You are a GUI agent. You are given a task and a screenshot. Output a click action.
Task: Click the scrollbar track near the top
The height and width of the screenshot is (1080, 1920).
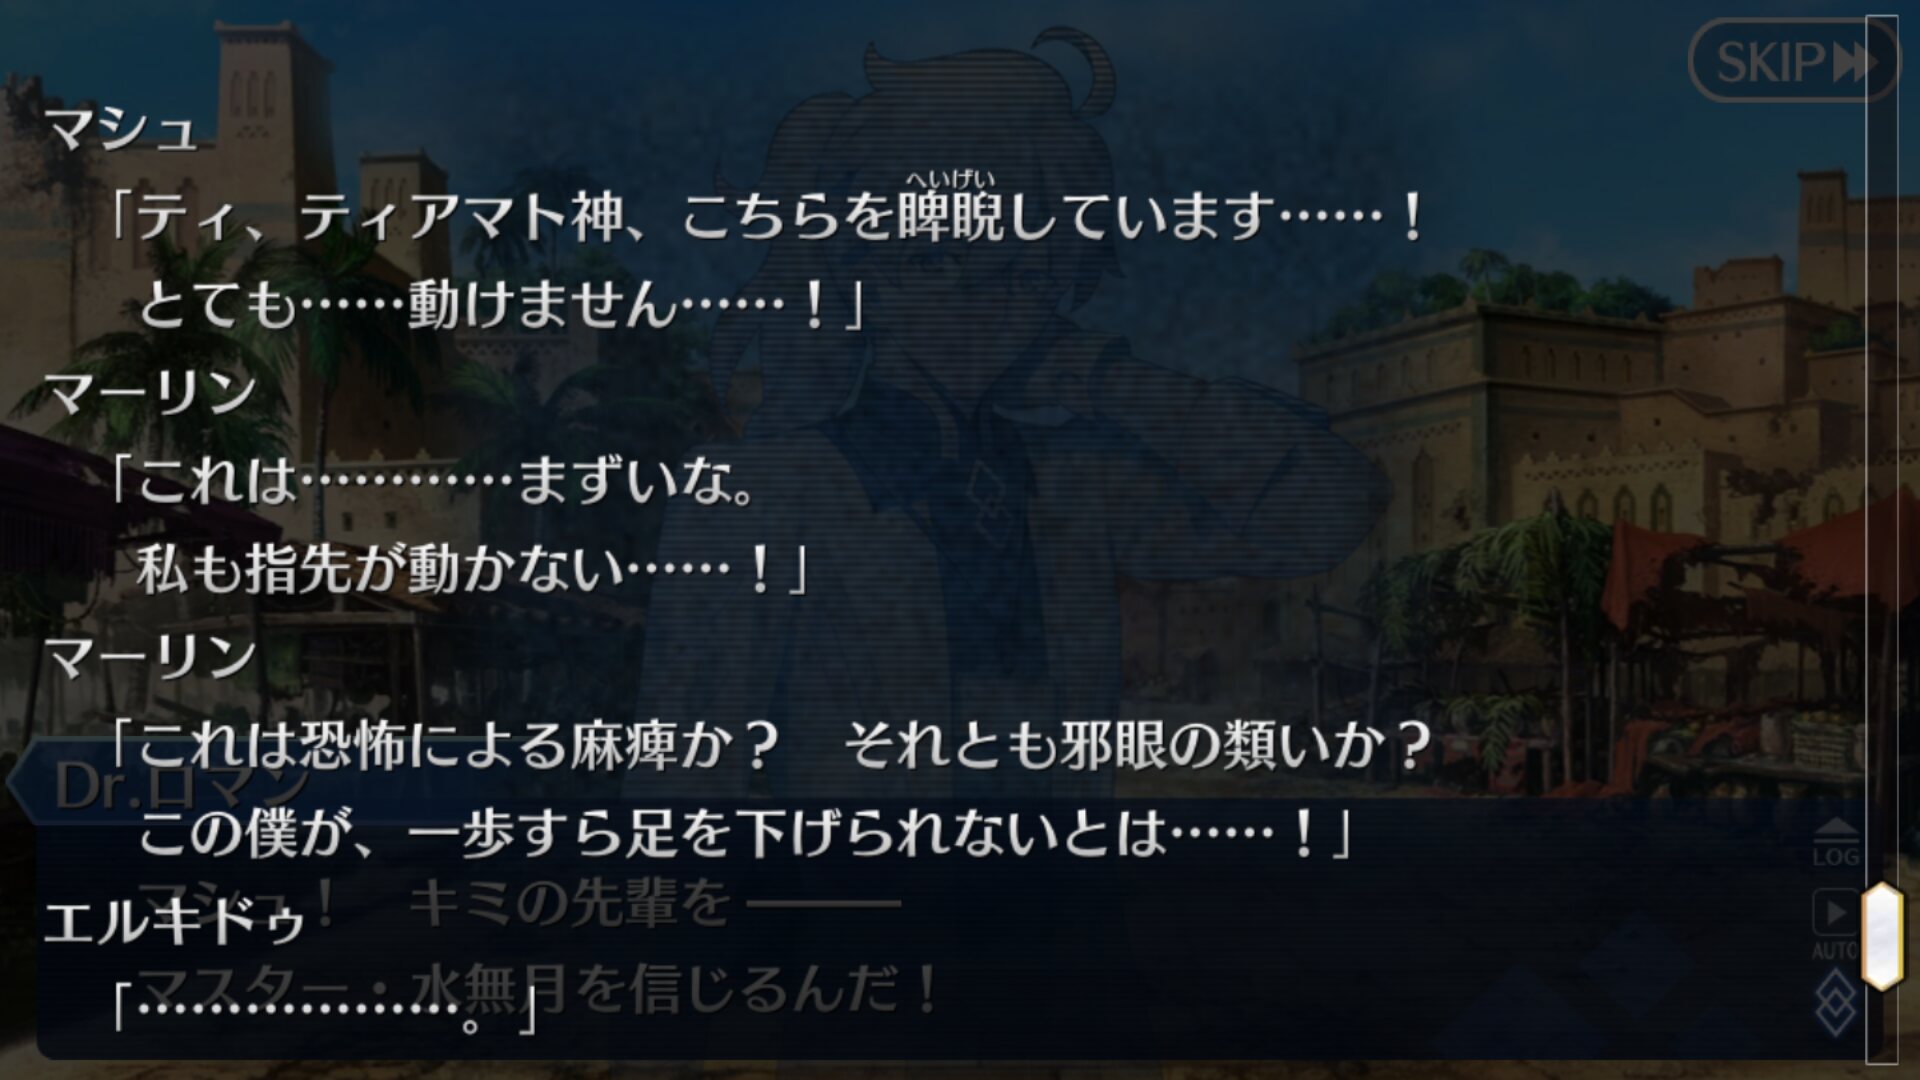[x=1881, y=150]
